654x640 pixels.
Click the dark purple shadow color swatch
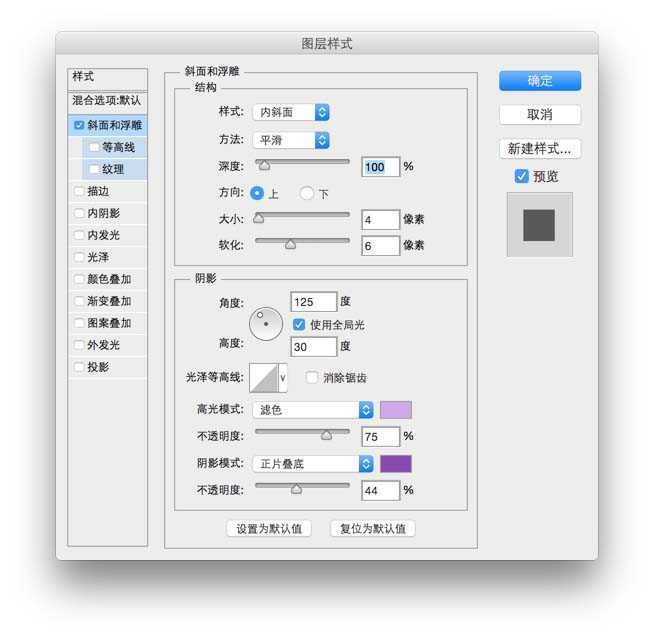[x=395, y=464]
